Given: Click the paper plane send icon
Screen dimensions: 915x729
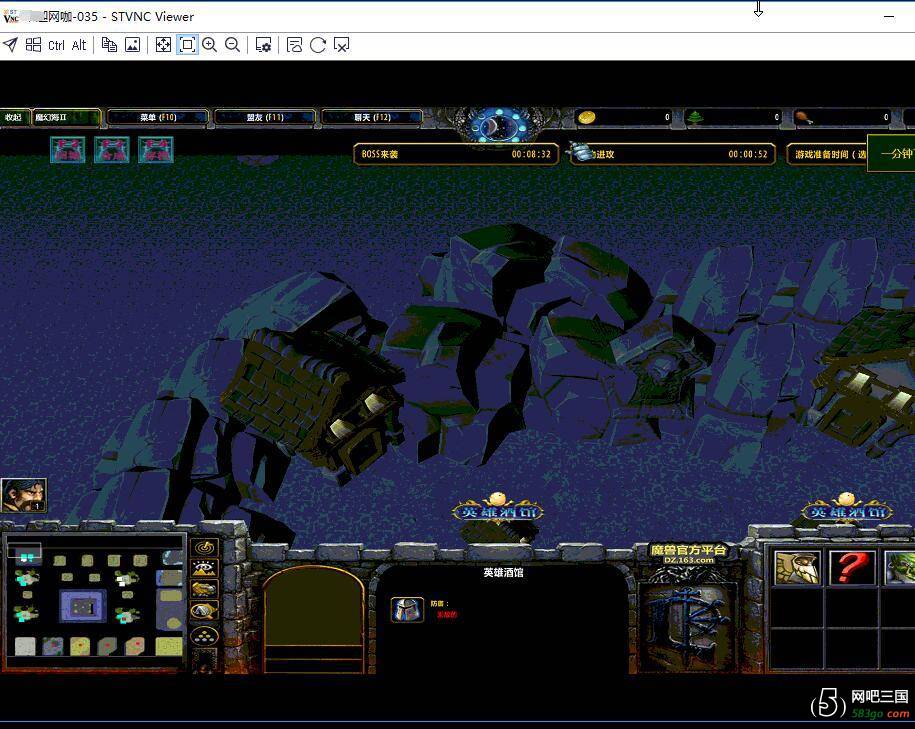Looking at the screenshot, I should click(x=11, y=45).
